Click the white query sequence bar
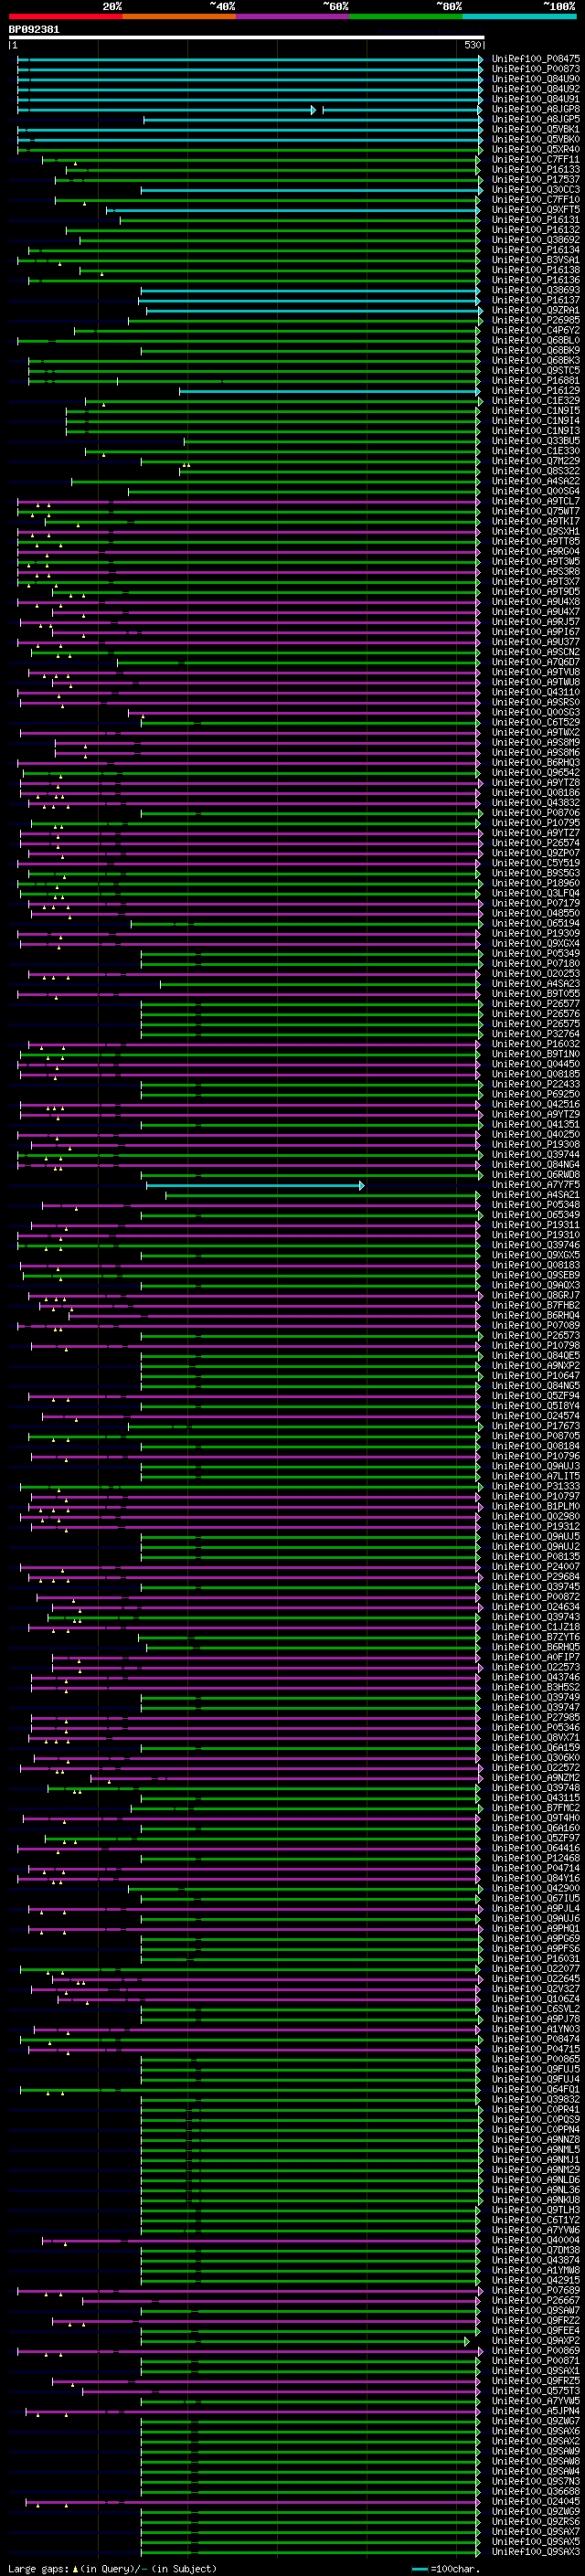This screenshot has width=585, height=2576. click(x=247, y=37)
